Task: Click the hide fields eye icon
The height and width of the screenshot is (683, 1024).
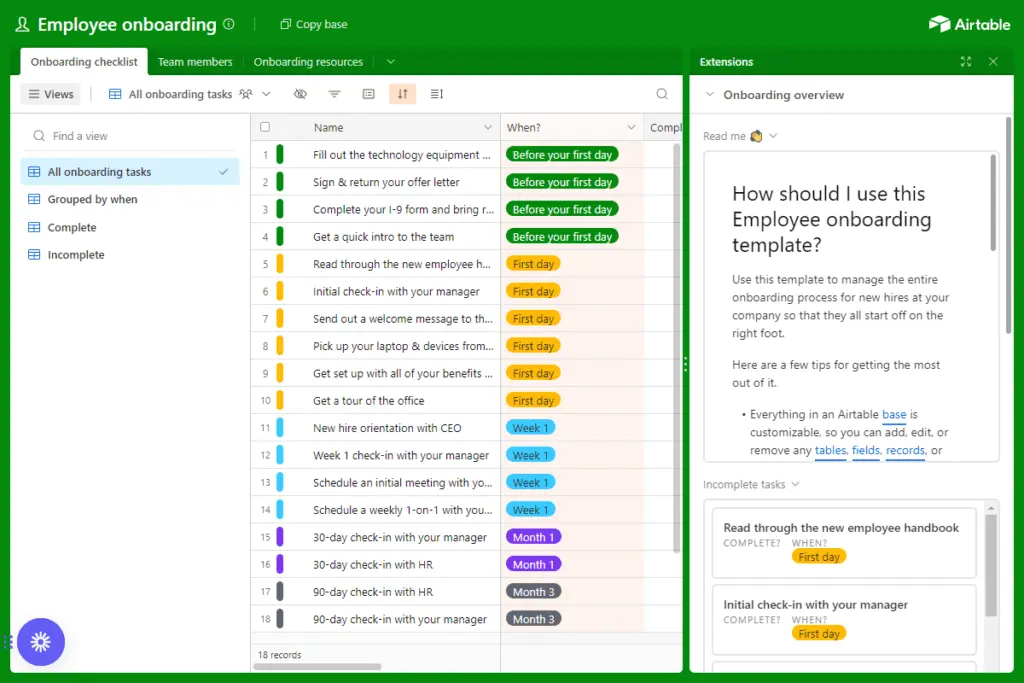Action: [300, 94]
